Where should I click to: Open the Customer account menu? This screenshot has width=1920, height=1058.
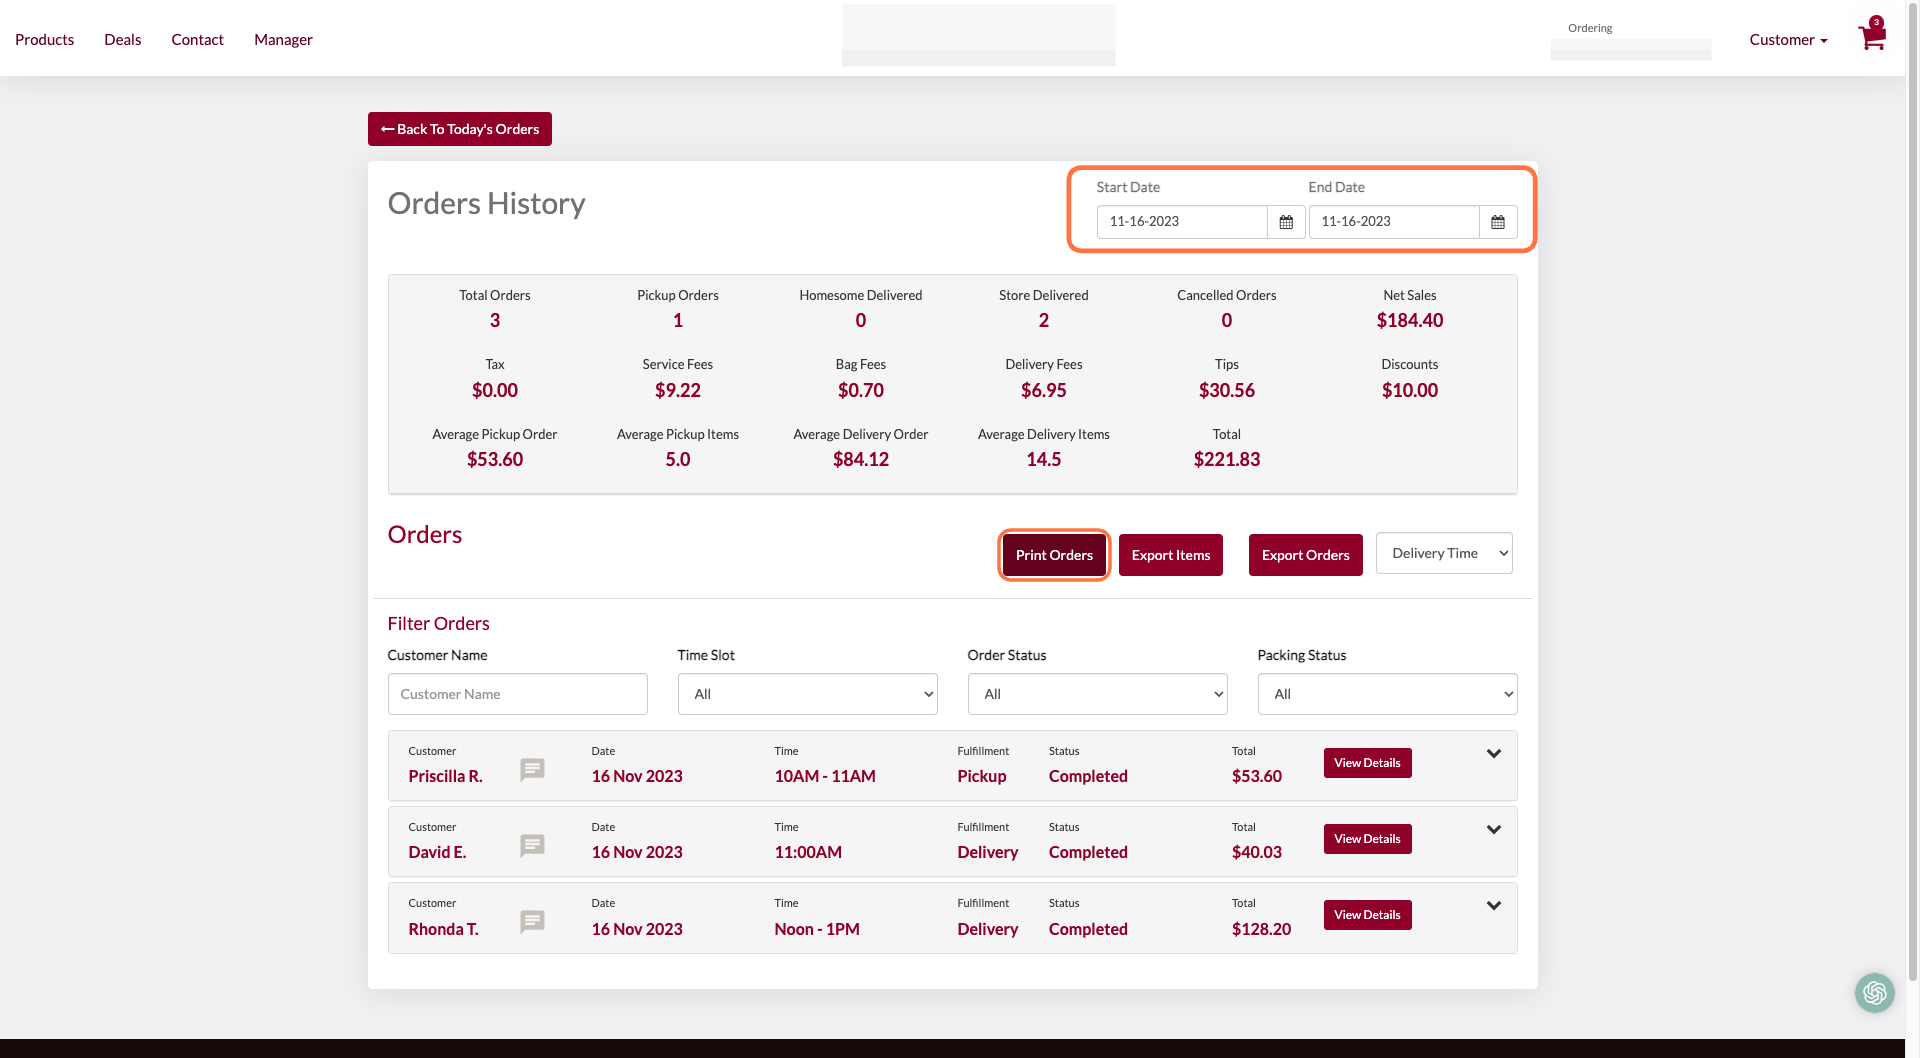[1788, 40]
